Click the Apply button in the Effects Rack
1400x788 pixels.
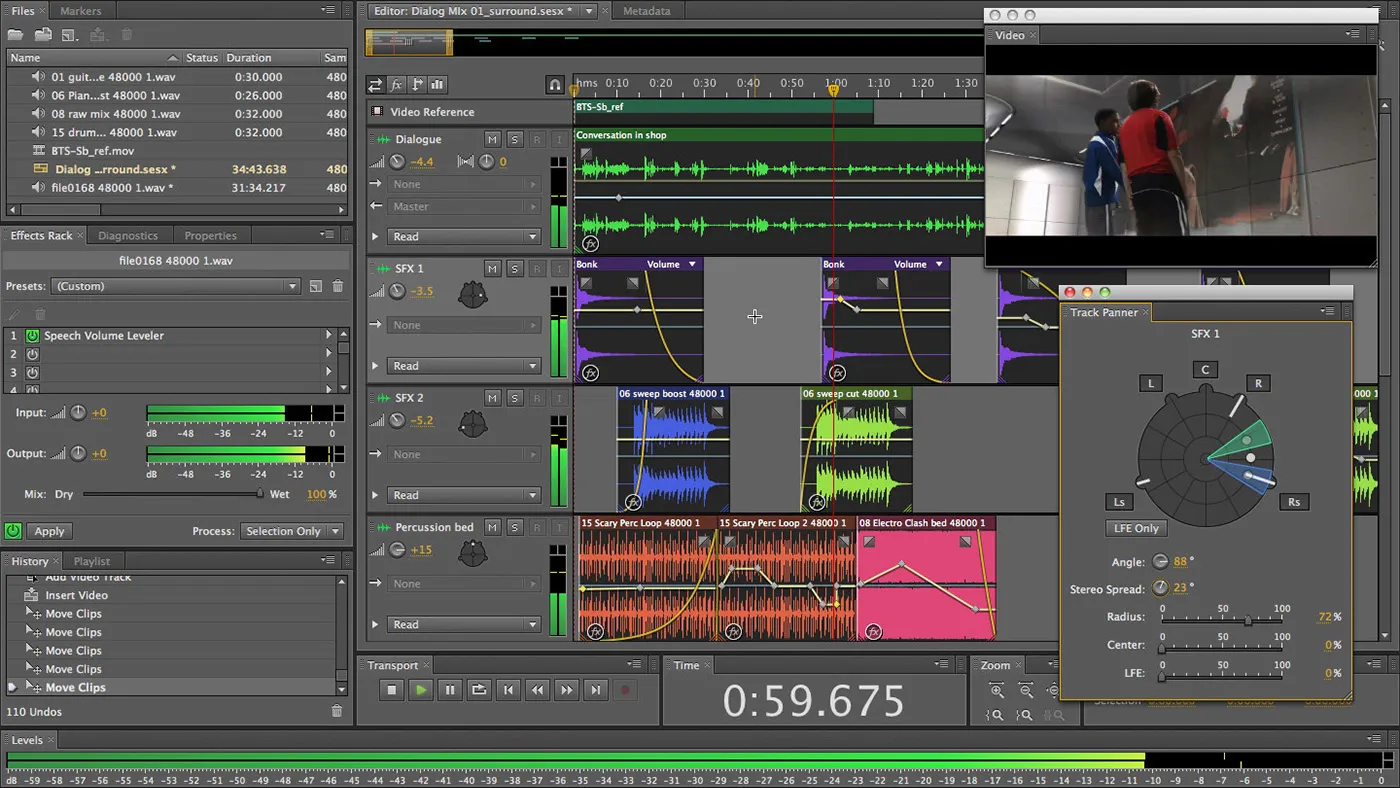[x=49, y=531]
